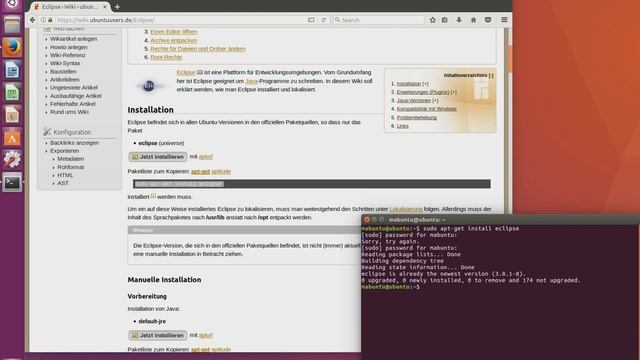
Task: Expand Java Versionen [+] in contents
Action: 435,100
